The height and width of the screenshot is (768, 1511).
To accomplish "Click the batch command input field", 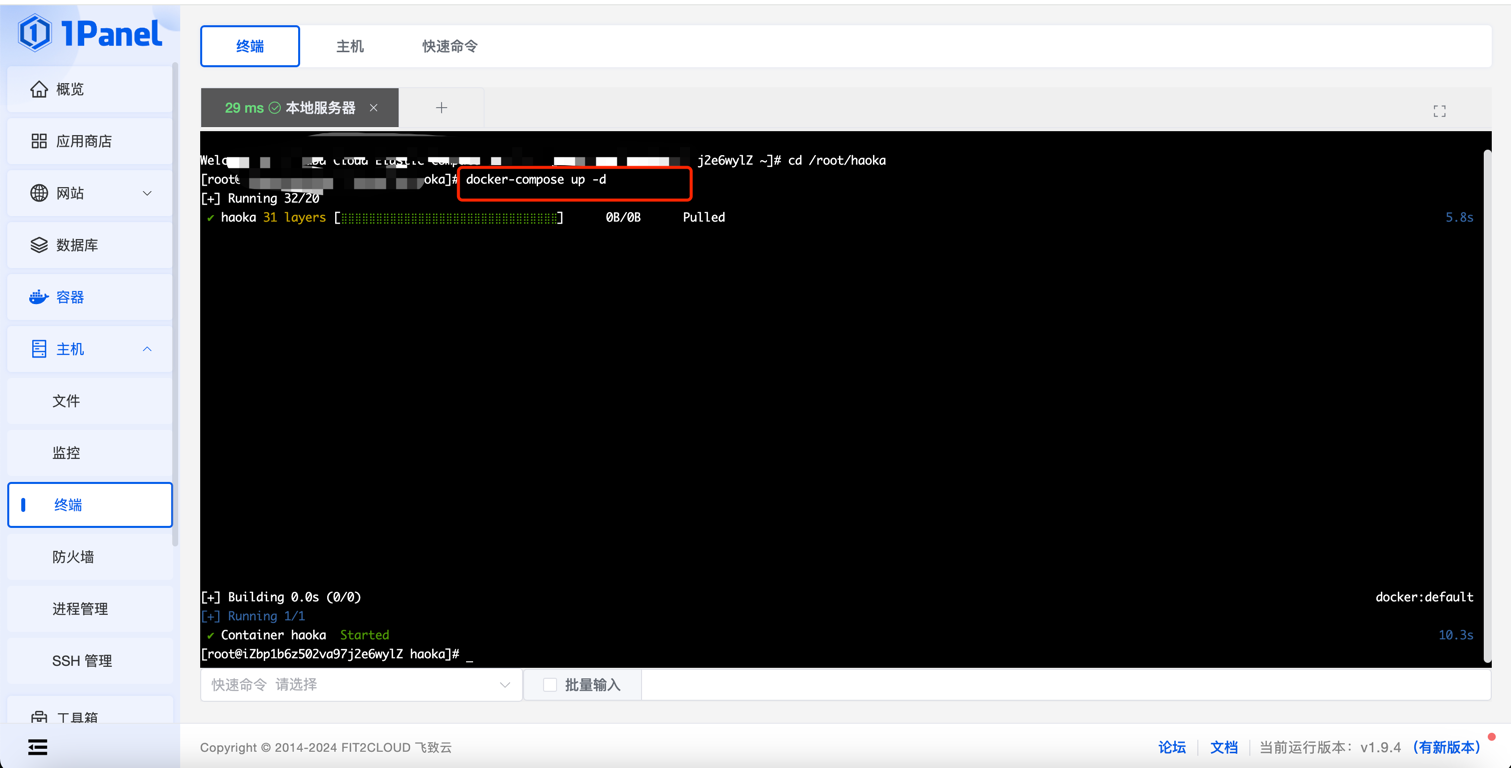I will coord(1065,685).
